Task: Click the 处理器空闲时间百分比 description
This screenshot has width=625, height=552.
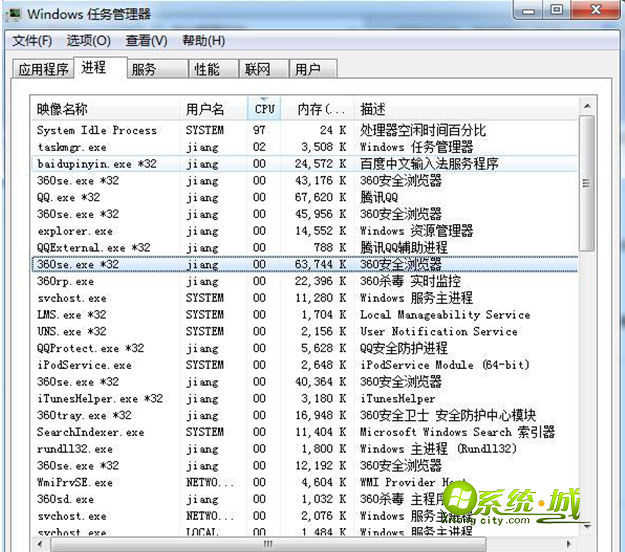Action: [423, 130]
